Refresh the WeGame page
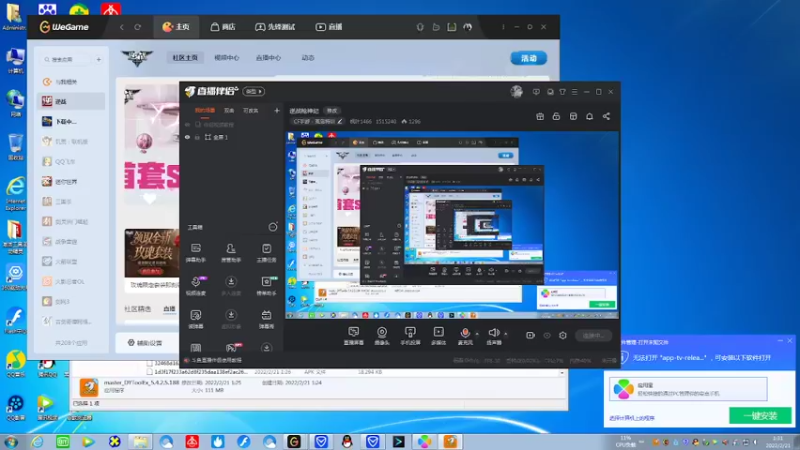The image size is (800, 450). pyautogui.click(x=138, y=27)
